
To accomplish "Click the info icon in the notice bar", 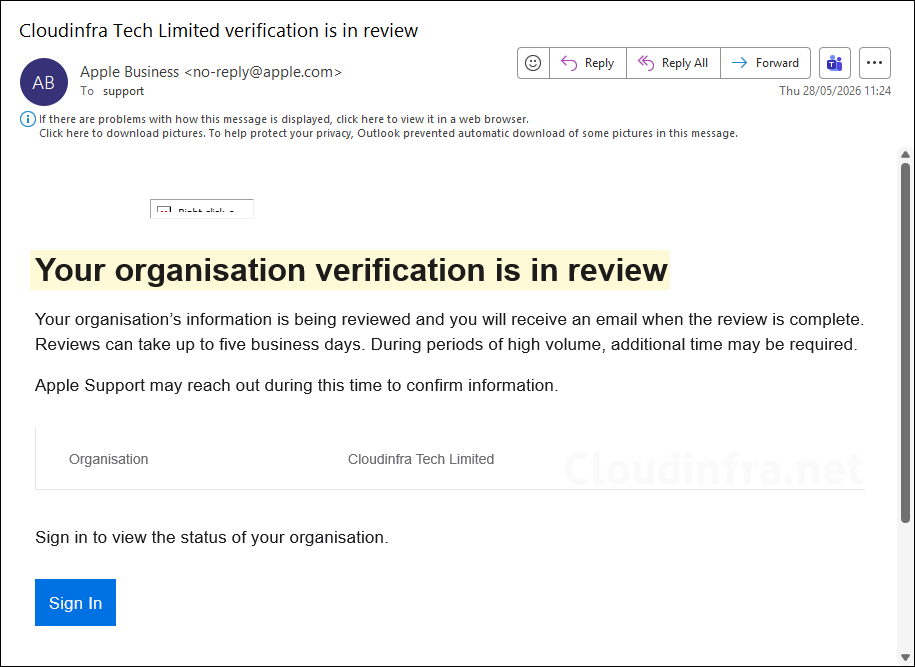I will (x=27, y=119).
